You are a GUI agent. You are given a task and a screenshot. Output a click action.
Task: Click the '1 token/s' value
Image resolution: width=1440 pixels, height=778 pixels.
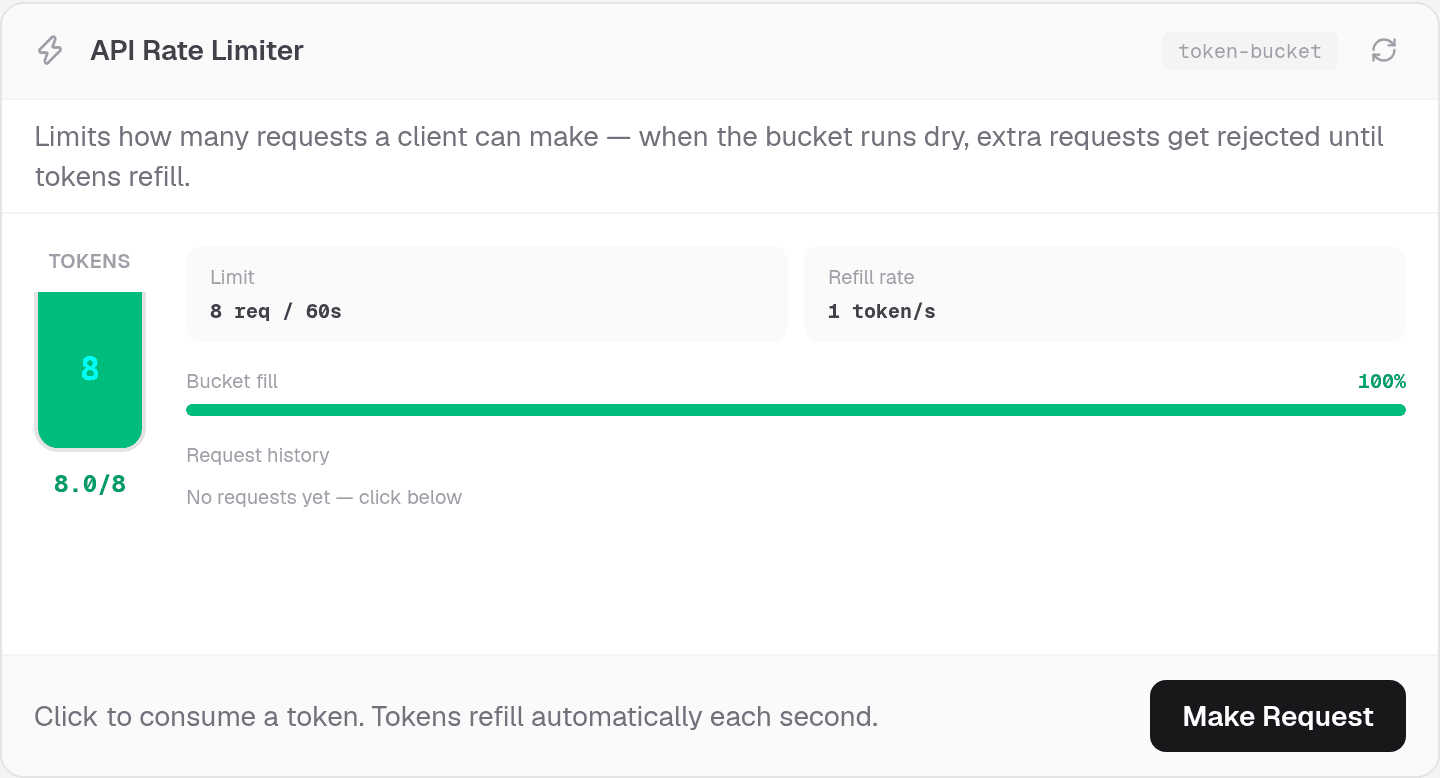click(882, 311)
